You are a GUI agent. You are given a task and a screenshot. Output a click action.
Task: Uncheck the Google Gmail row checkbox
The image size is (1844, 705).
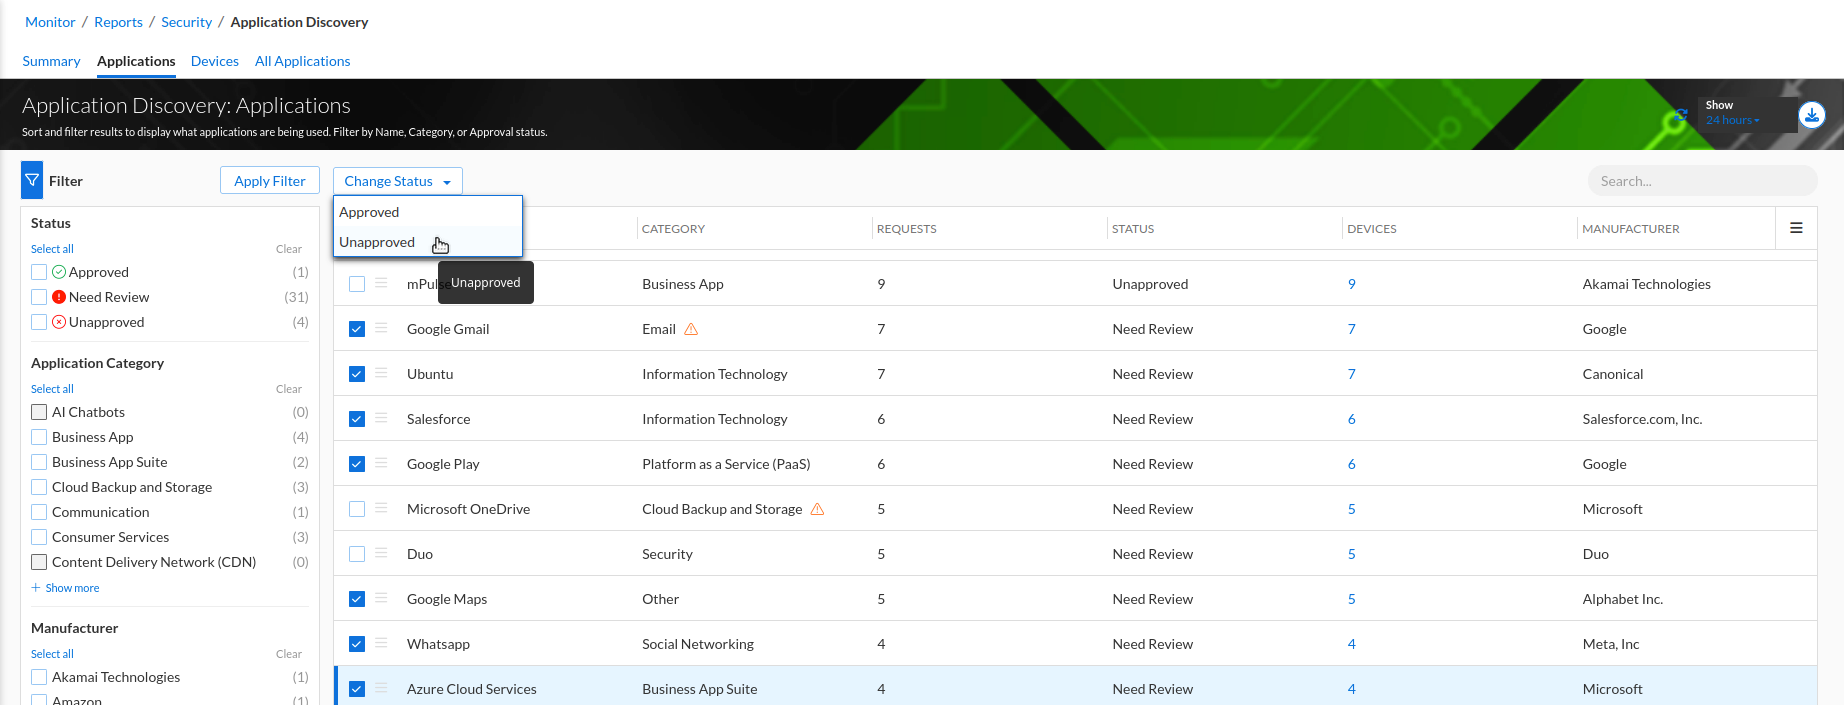[357, 329]
